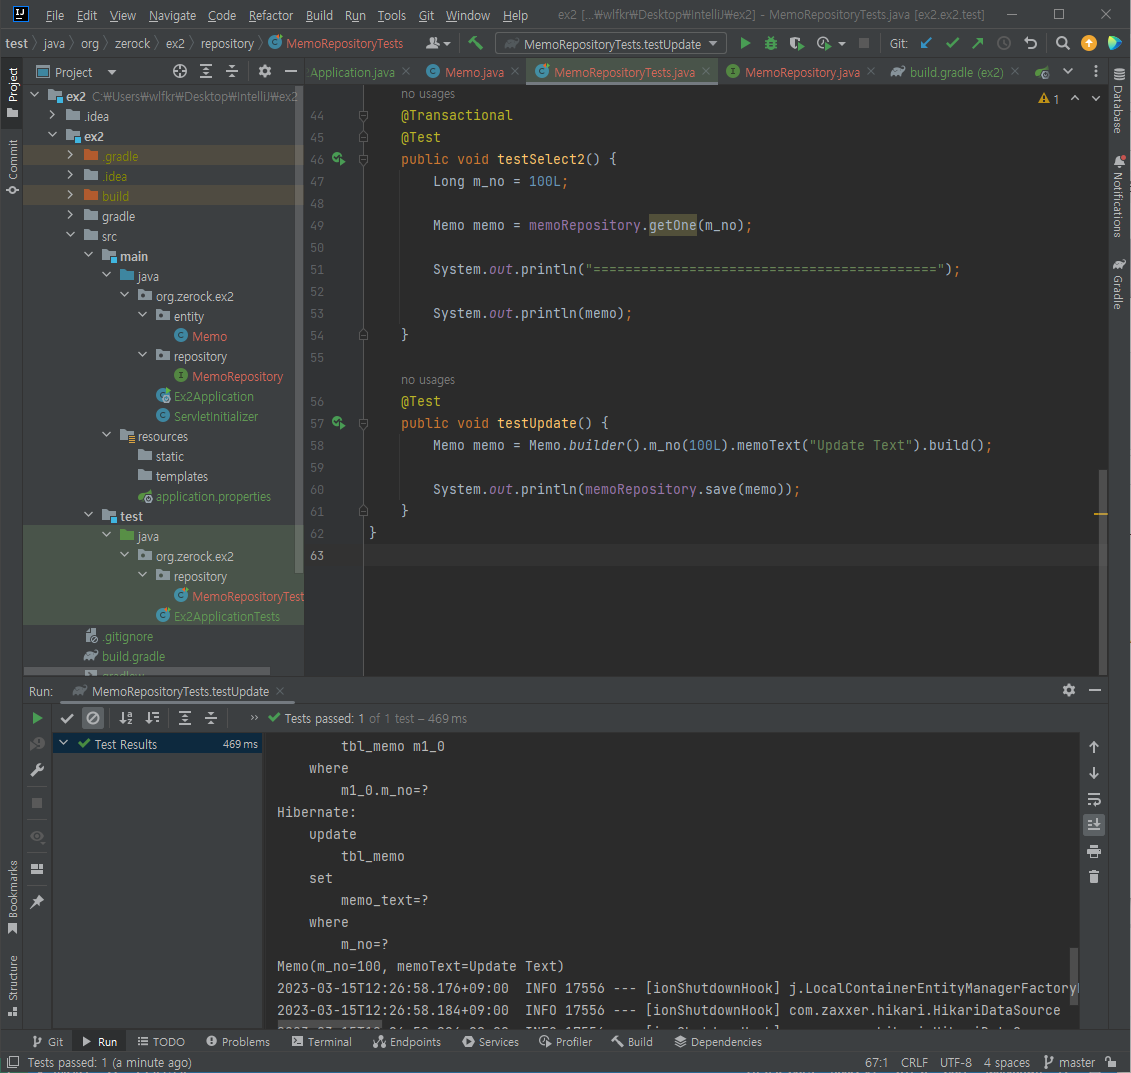This screenshot has width=1131, height=1073.
Task: Open the Refactor menu
Action: [x=270, y=15]
